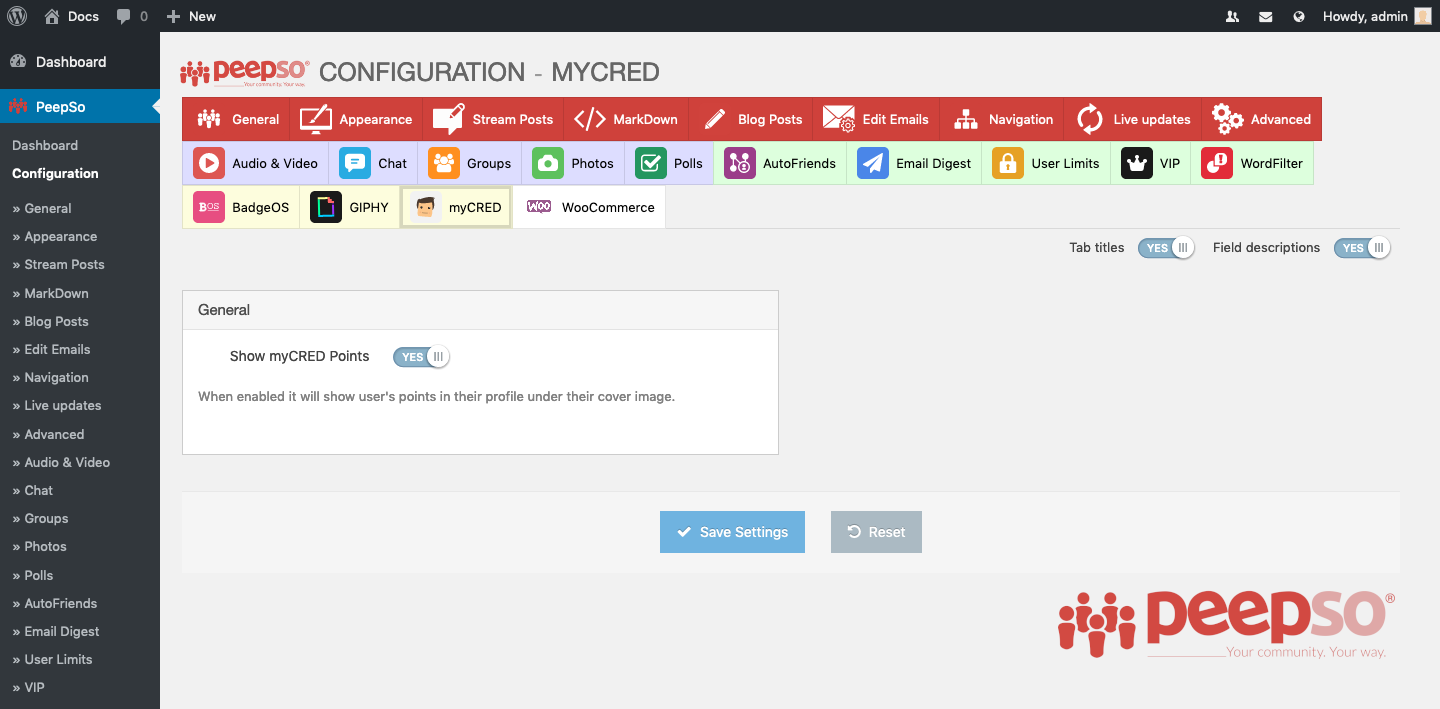The height and width of the screenshot is (709, 1440).
Task: Open Photos in the left sidebar submenu
Action: [39, 546]
